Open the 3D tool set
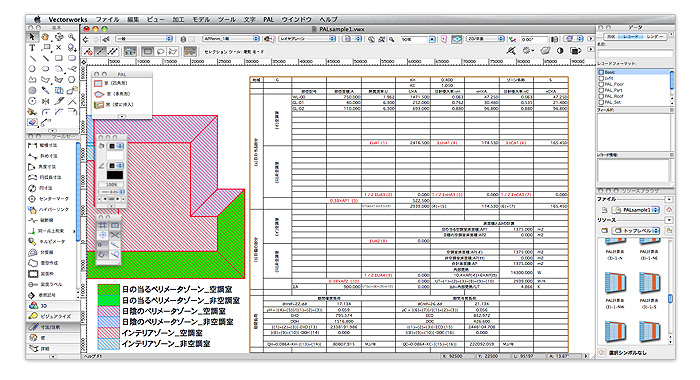The height and width of the screenshot is (380, 700). coord(53,306)
